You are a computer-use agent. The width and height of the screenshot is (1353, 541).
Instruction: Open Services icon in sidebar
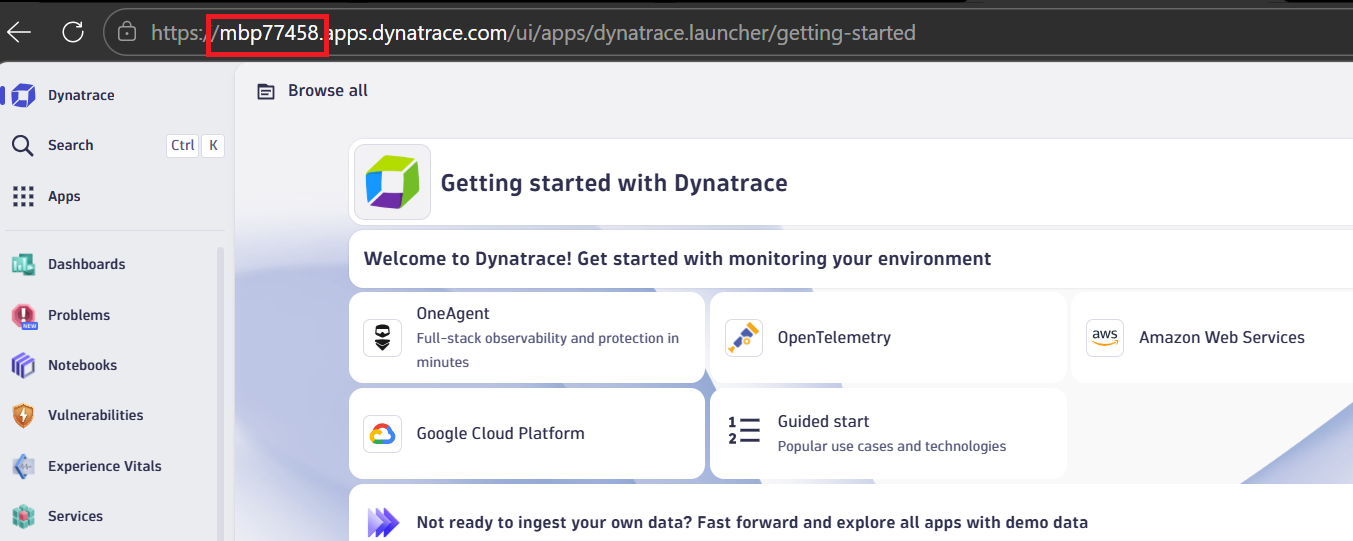click(23, 516)
